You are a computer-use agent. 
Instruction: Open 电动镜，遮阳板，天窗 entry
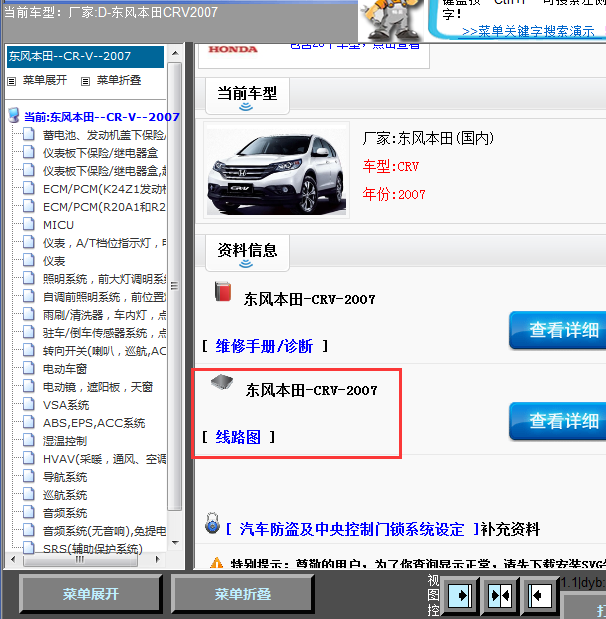(x=98, y=387)
